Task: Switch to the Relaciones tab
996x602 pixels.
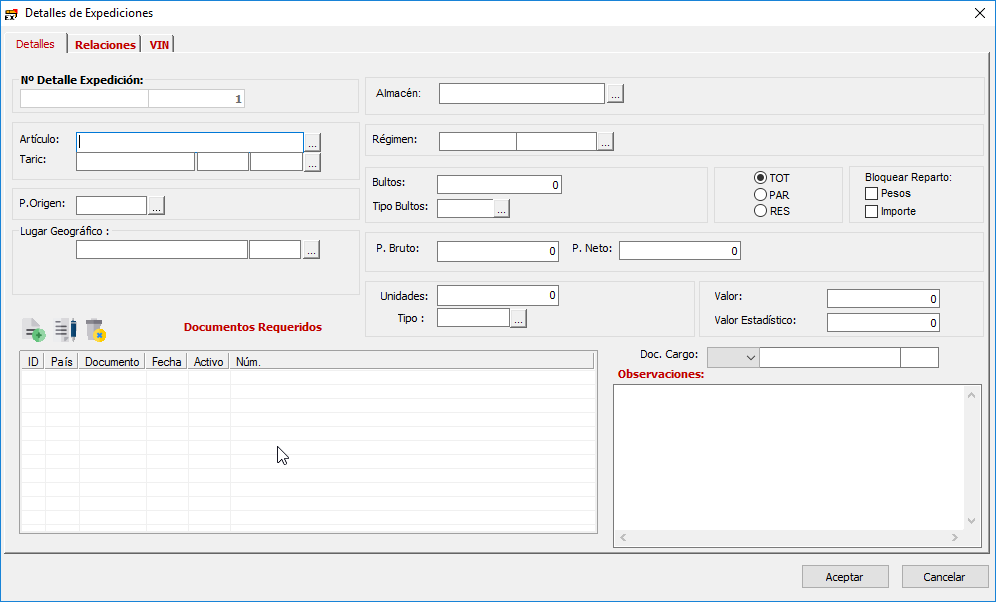Action: click(x=105, y=45)
